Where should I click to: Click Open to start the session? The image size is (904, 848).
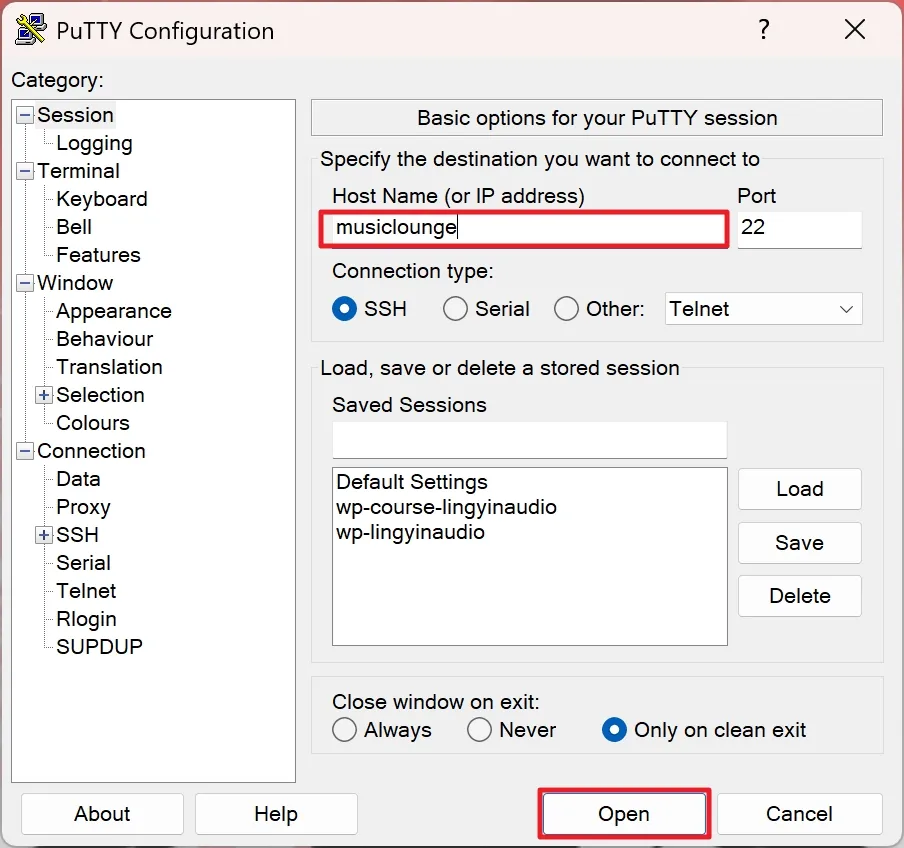[624, 814]
